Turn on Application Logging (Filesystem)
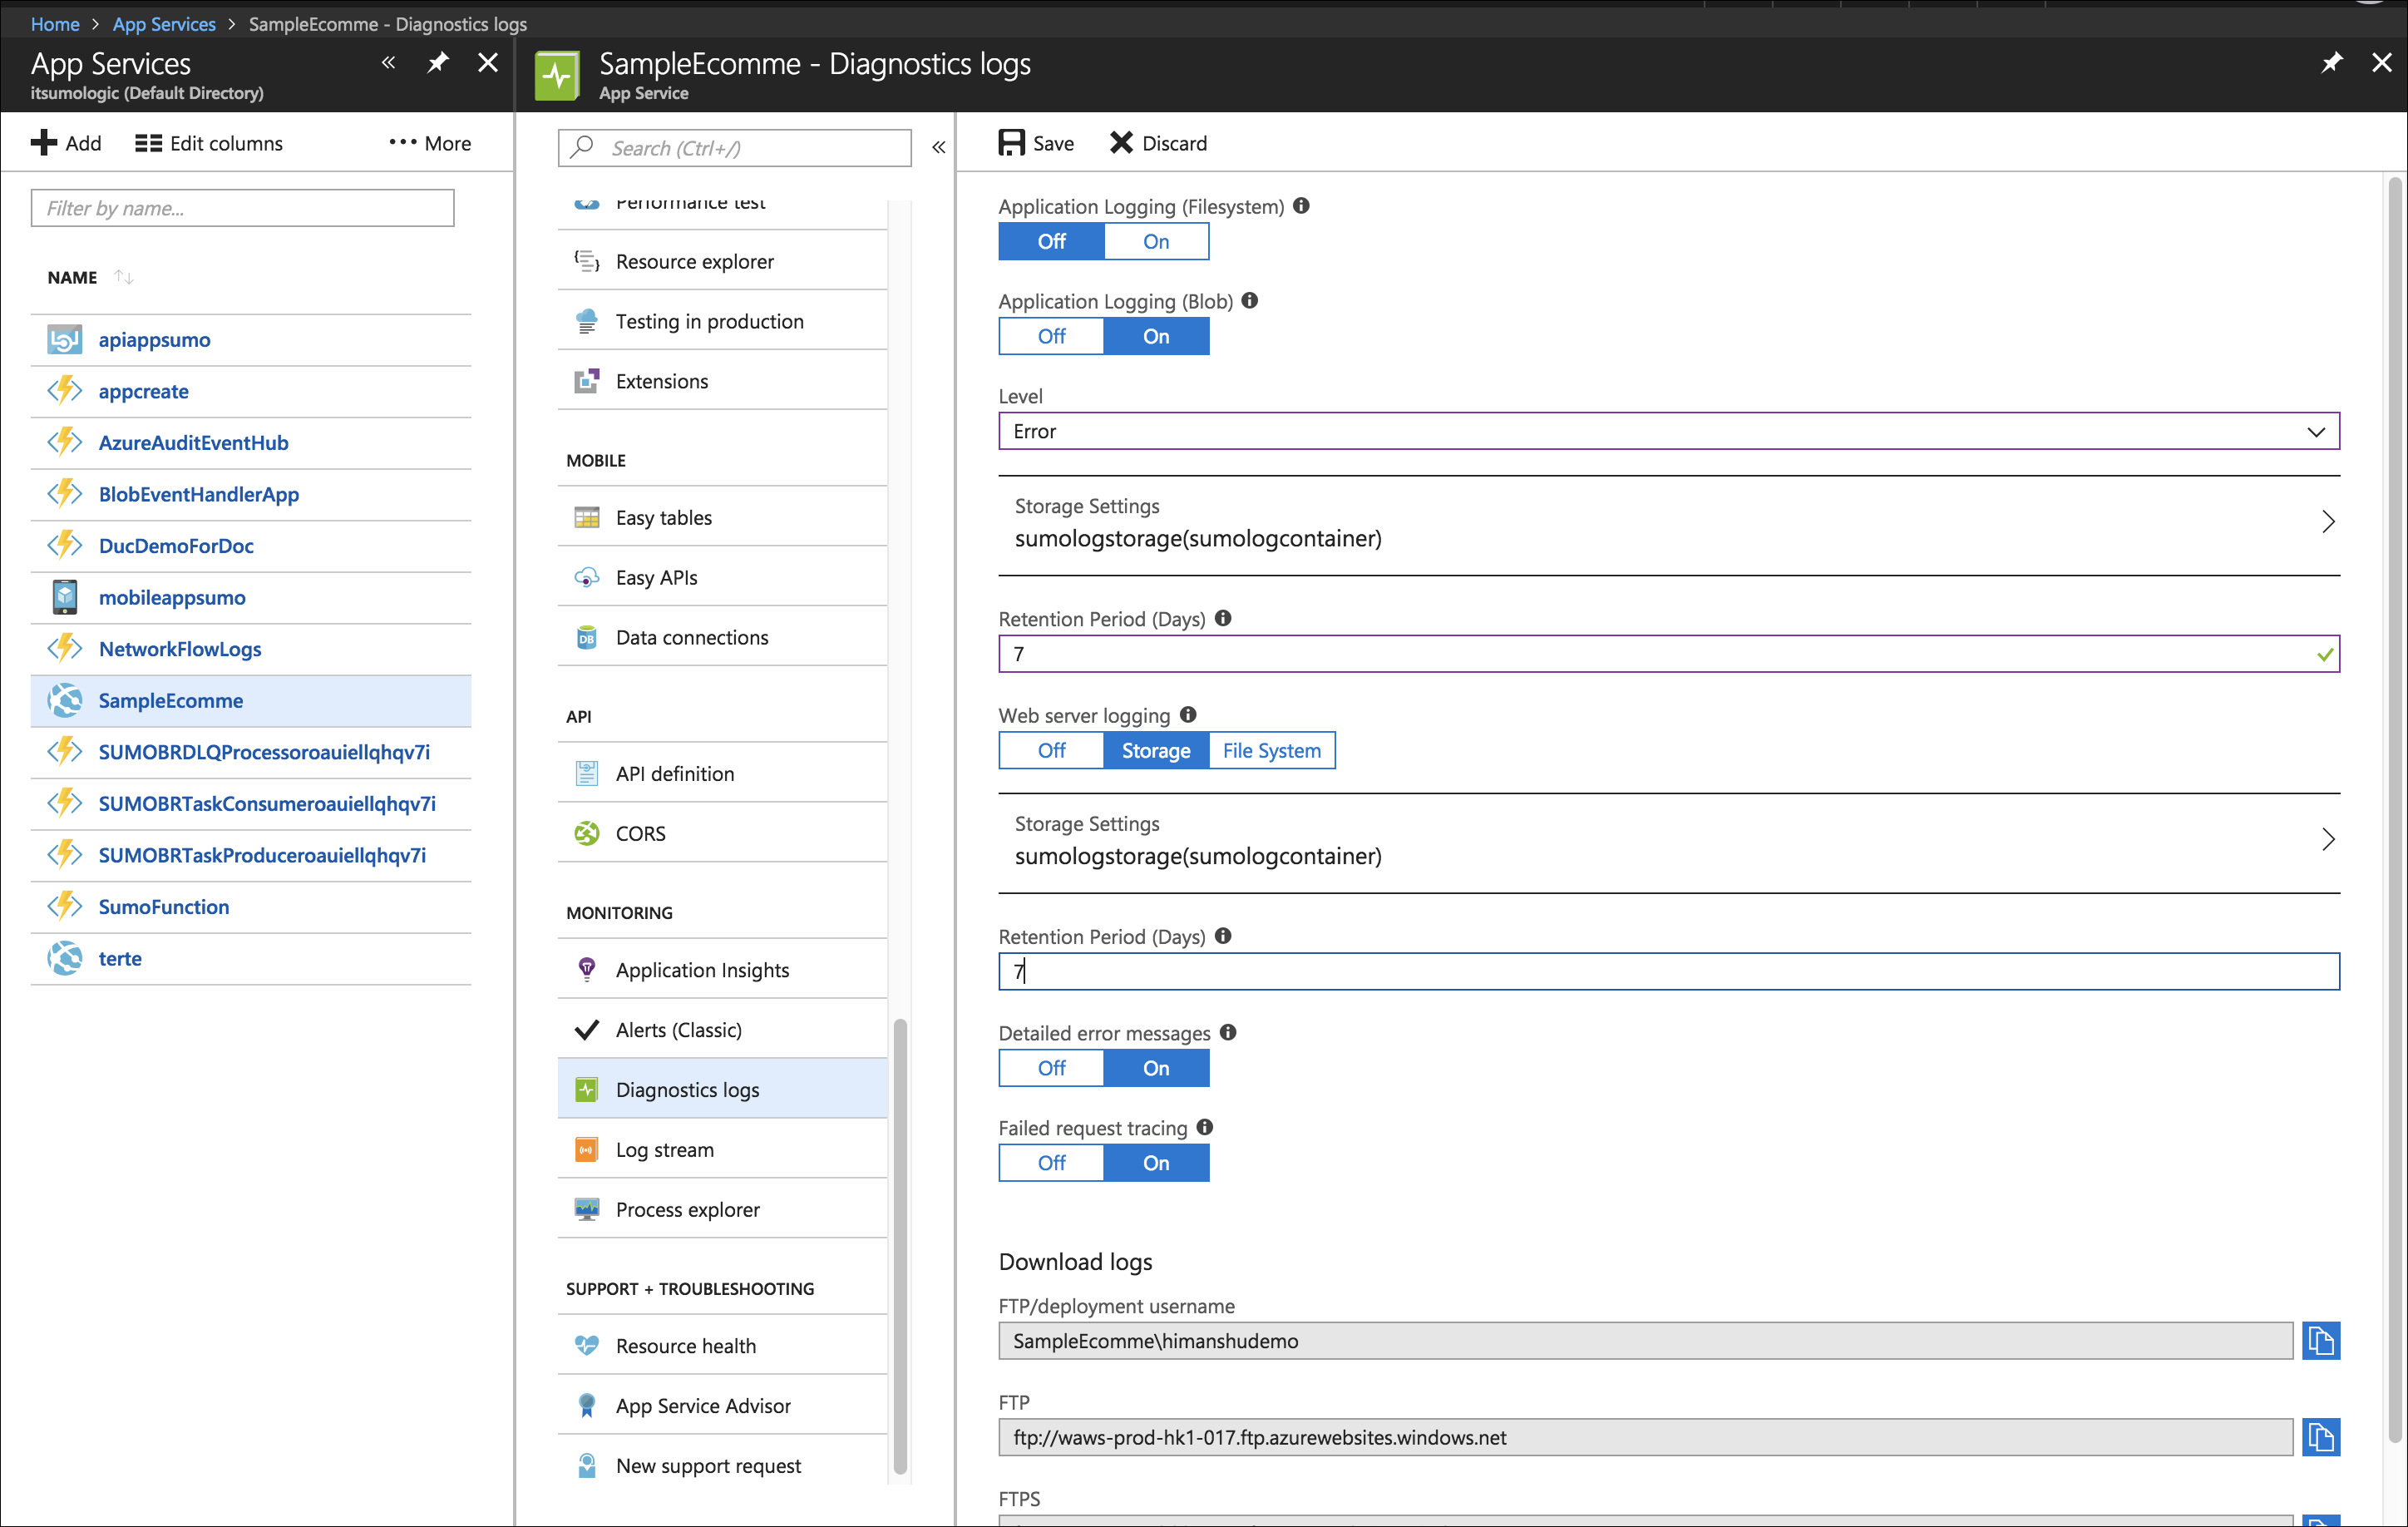This screenshot has height=1527, width=2408. 1156,241
